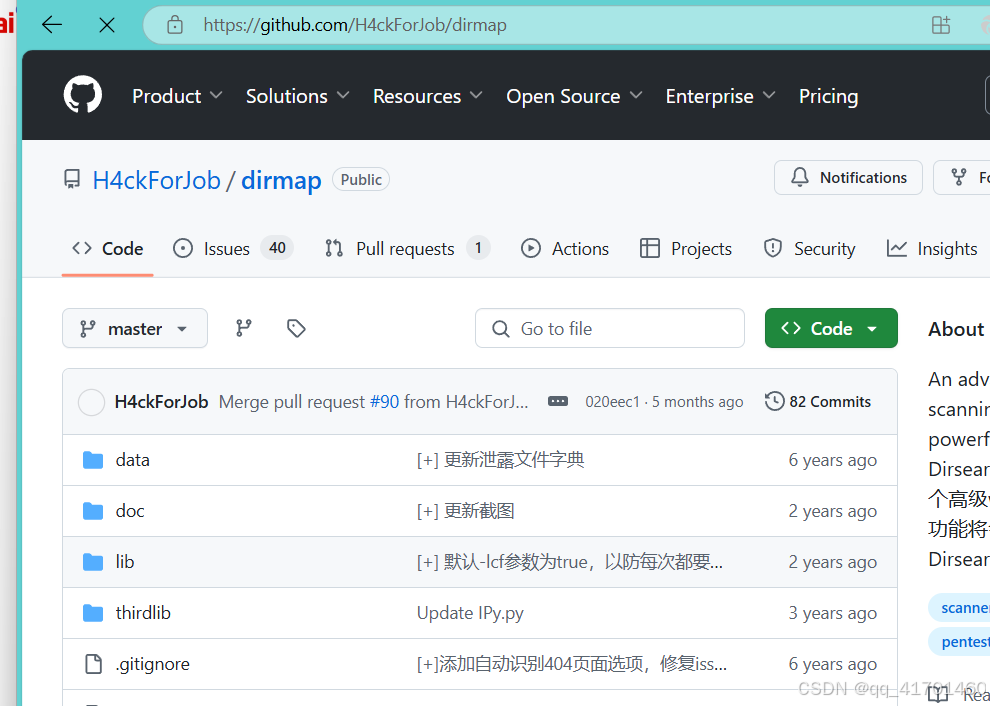The image size is (990, 706).
Task: View branches via the branch icon
Action: click(244, 328)
